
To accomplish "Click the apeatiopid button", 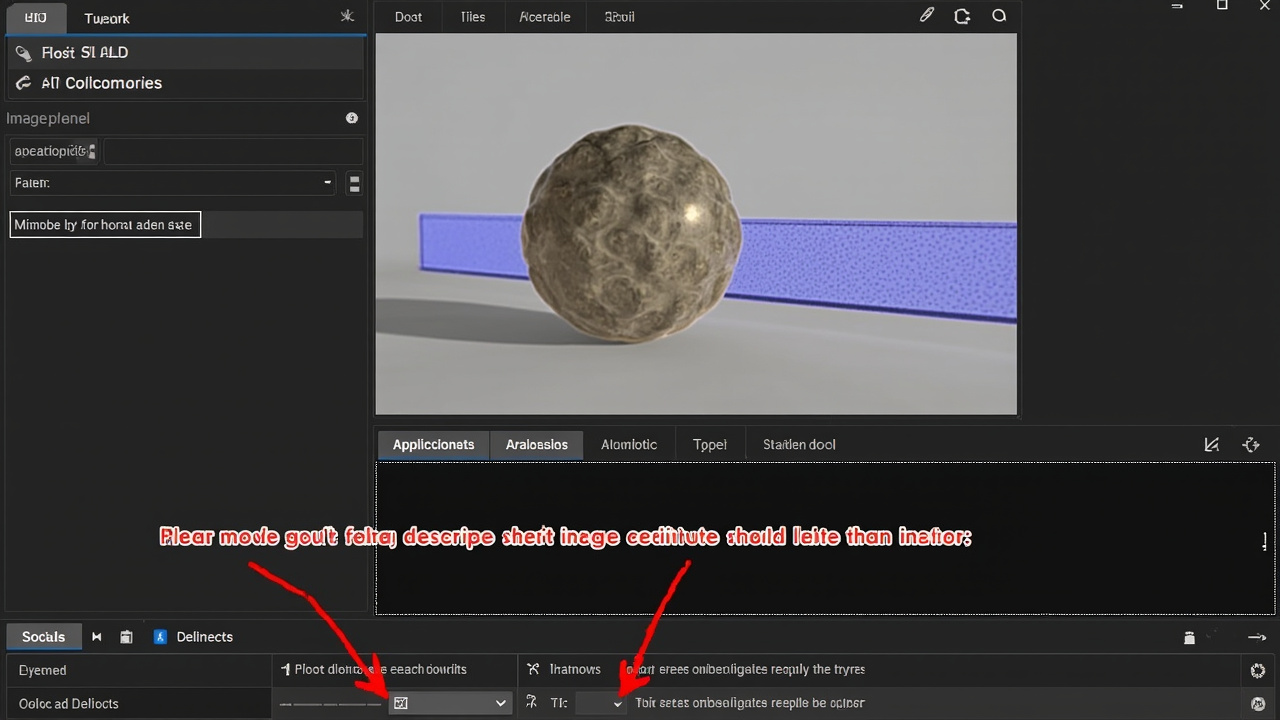I will point(55,151).
